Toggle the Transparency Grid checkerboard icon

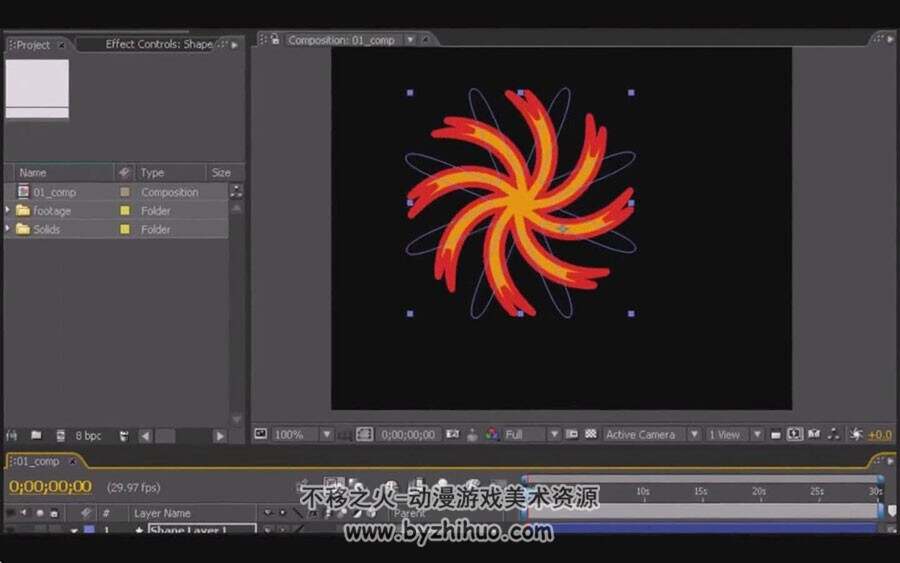pyautogui.click(x=591, y=434)
